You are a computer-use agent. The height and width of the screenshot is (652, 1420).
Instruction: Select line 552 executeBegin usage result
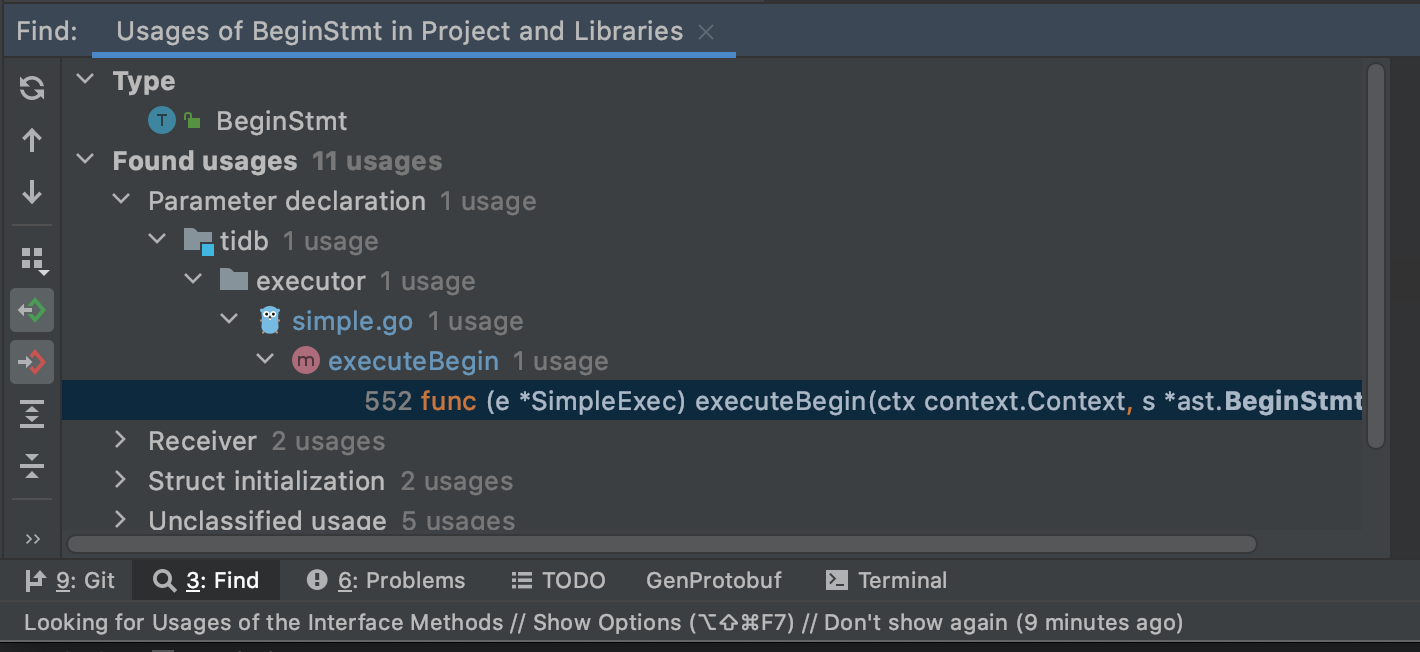click(712, 401)
